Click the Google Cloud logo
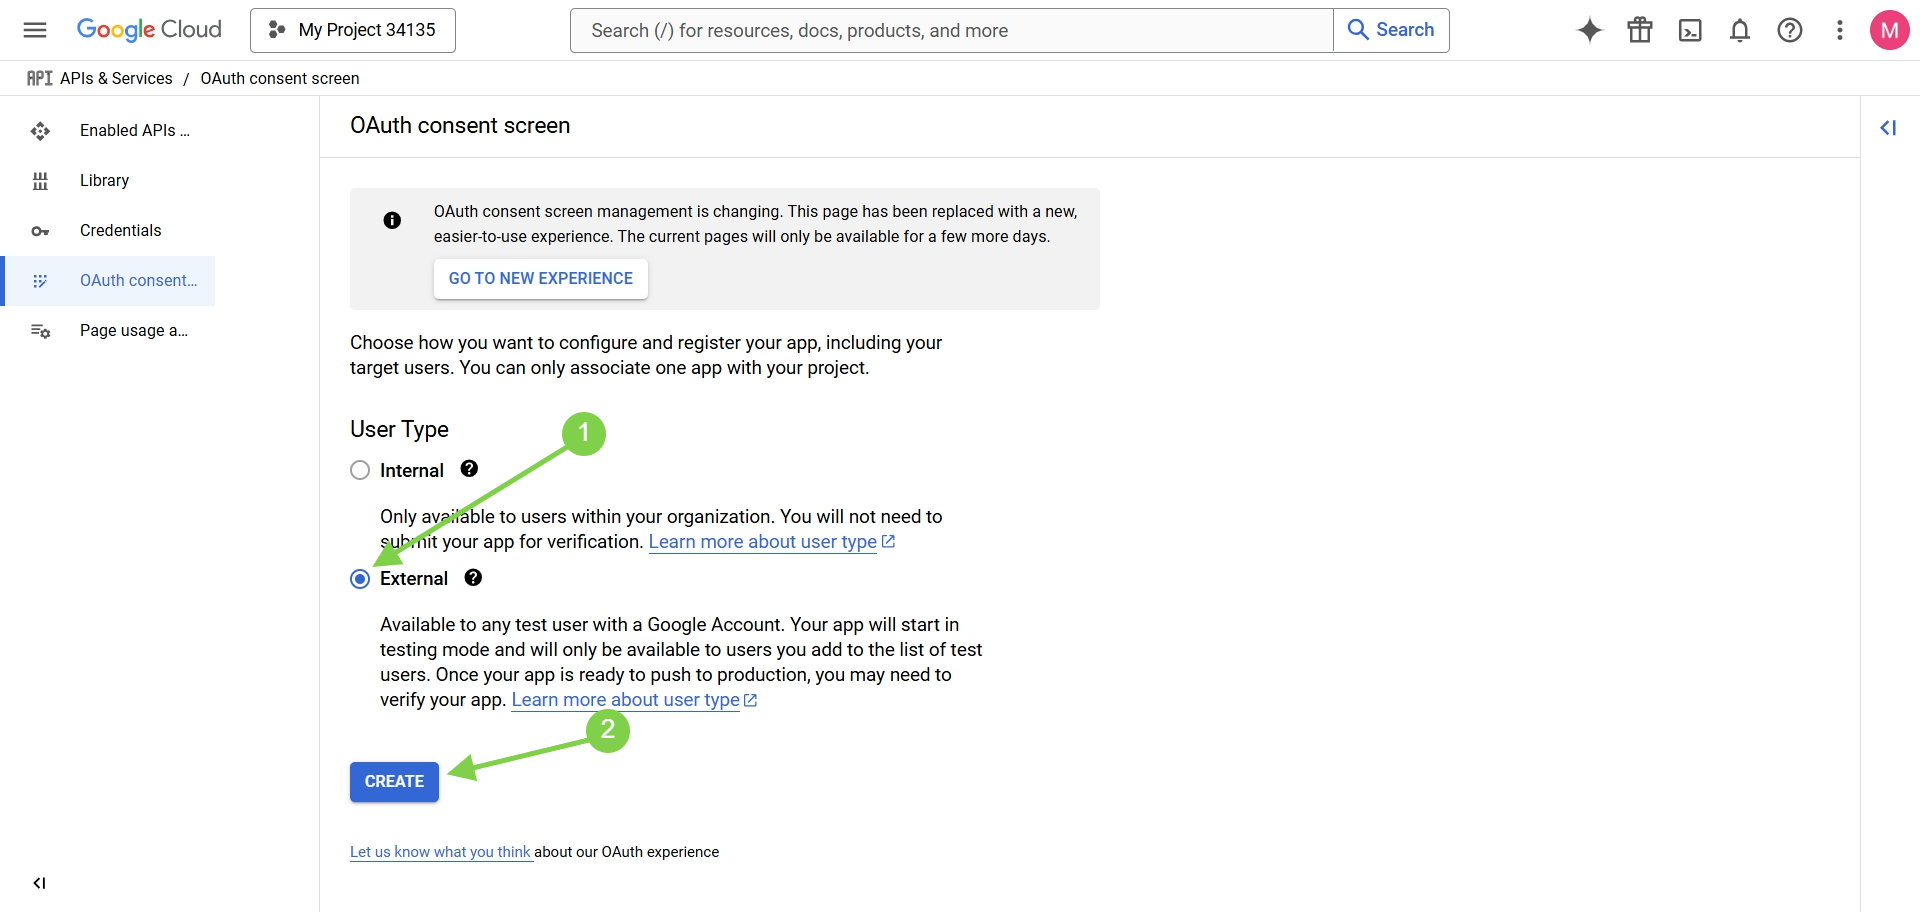The height and width of the screenshot is (912, 1920). coord(149,30)
